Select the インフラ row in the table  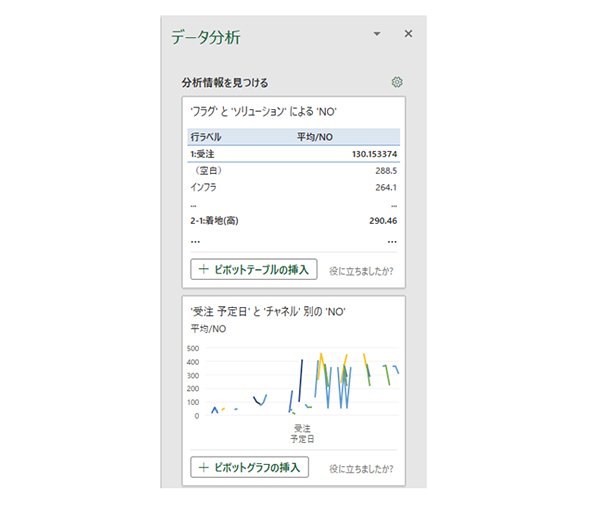coord(293,187)
